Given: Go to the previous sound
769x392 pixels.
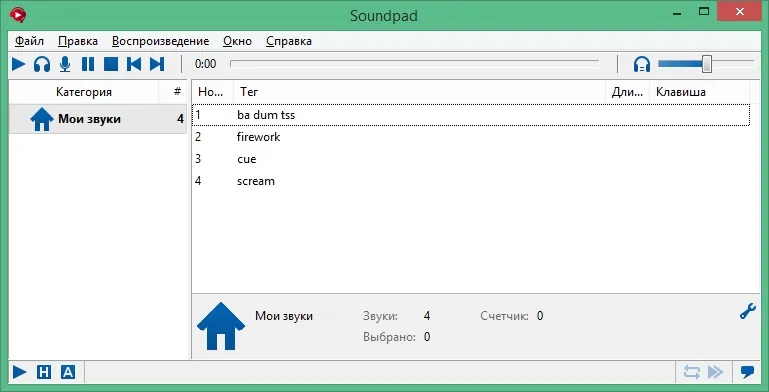Looking at the screenshot, I should (134, 64).
